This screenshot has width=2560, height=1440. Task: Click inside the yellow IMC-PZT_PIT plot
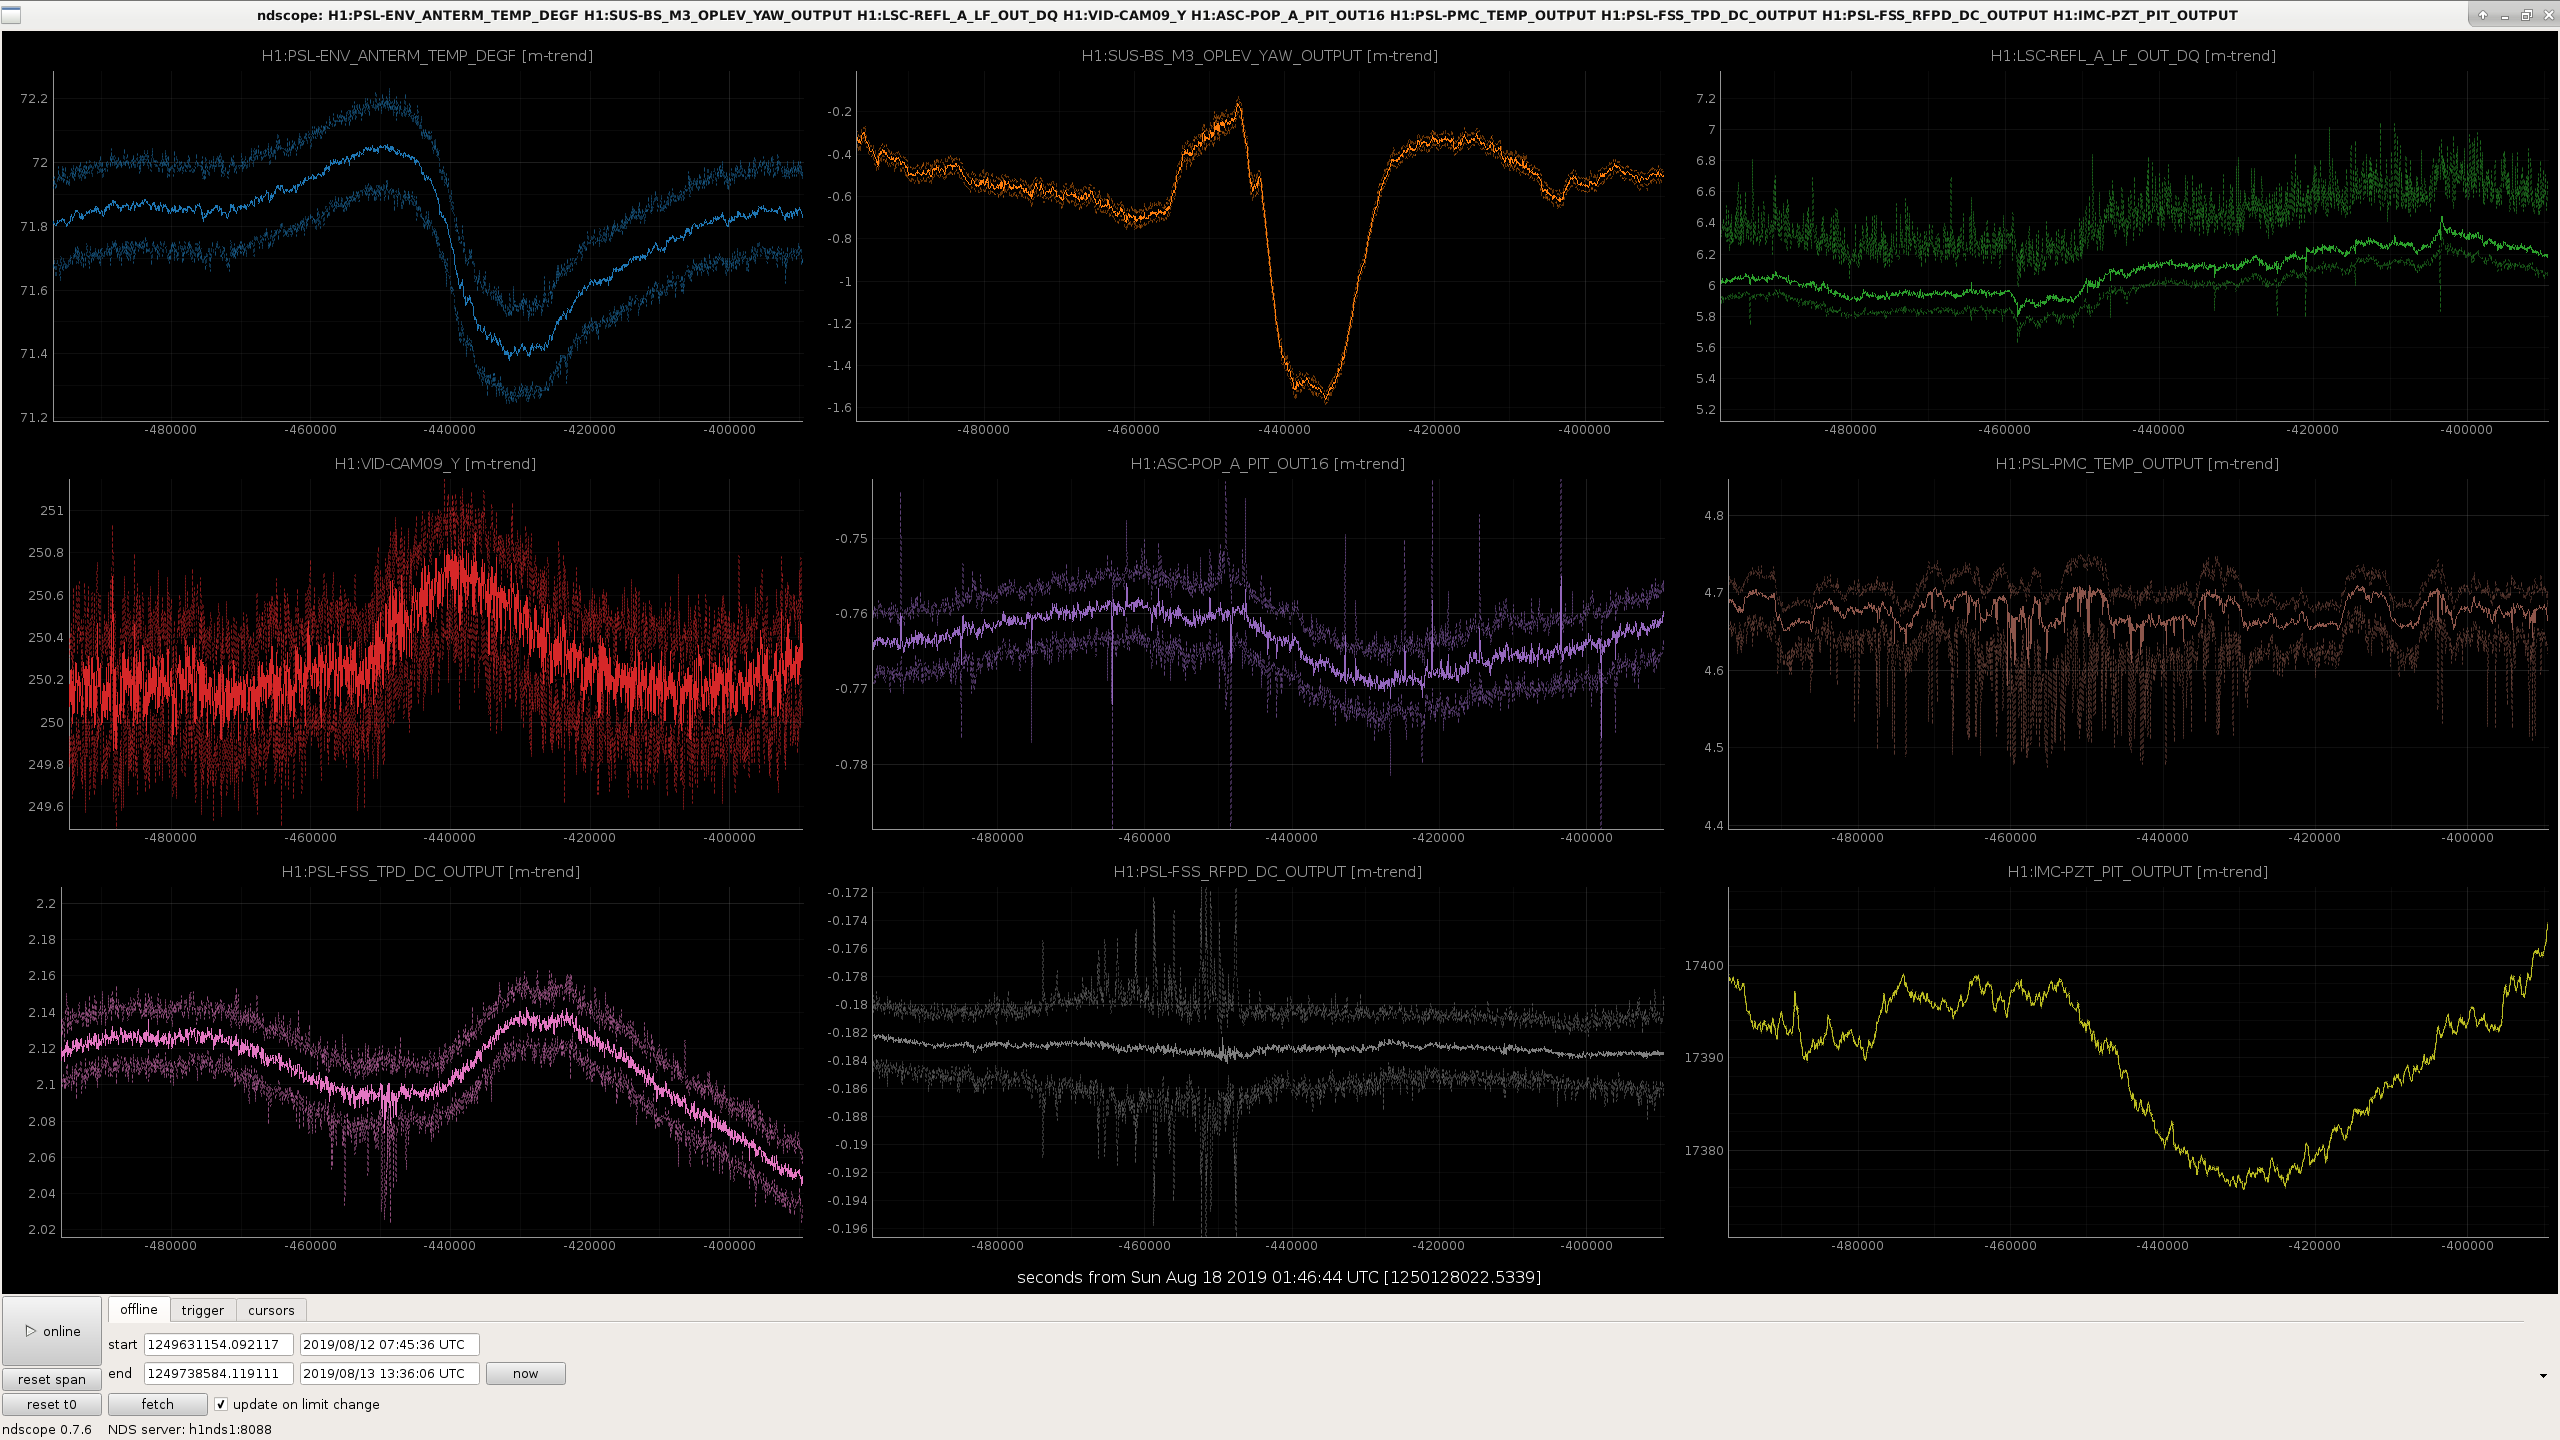click(2138, 1062)
